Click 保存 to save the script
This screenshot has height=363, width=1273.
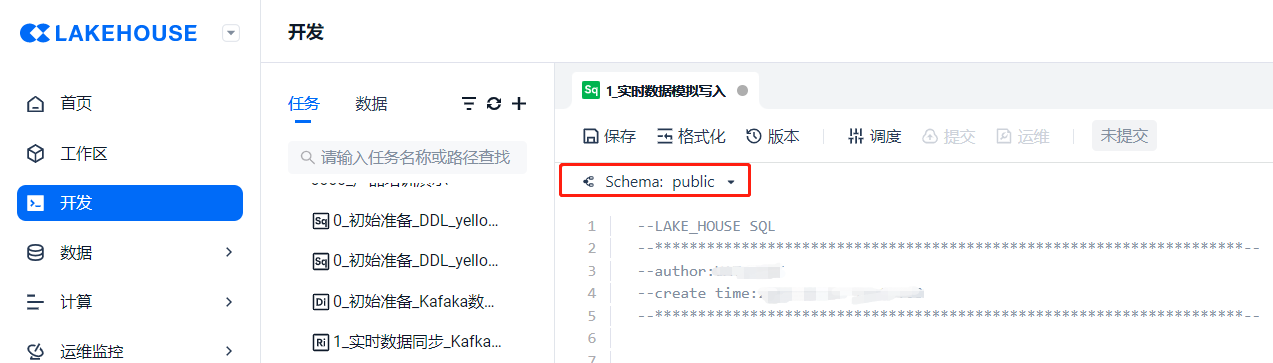point(609,137)
